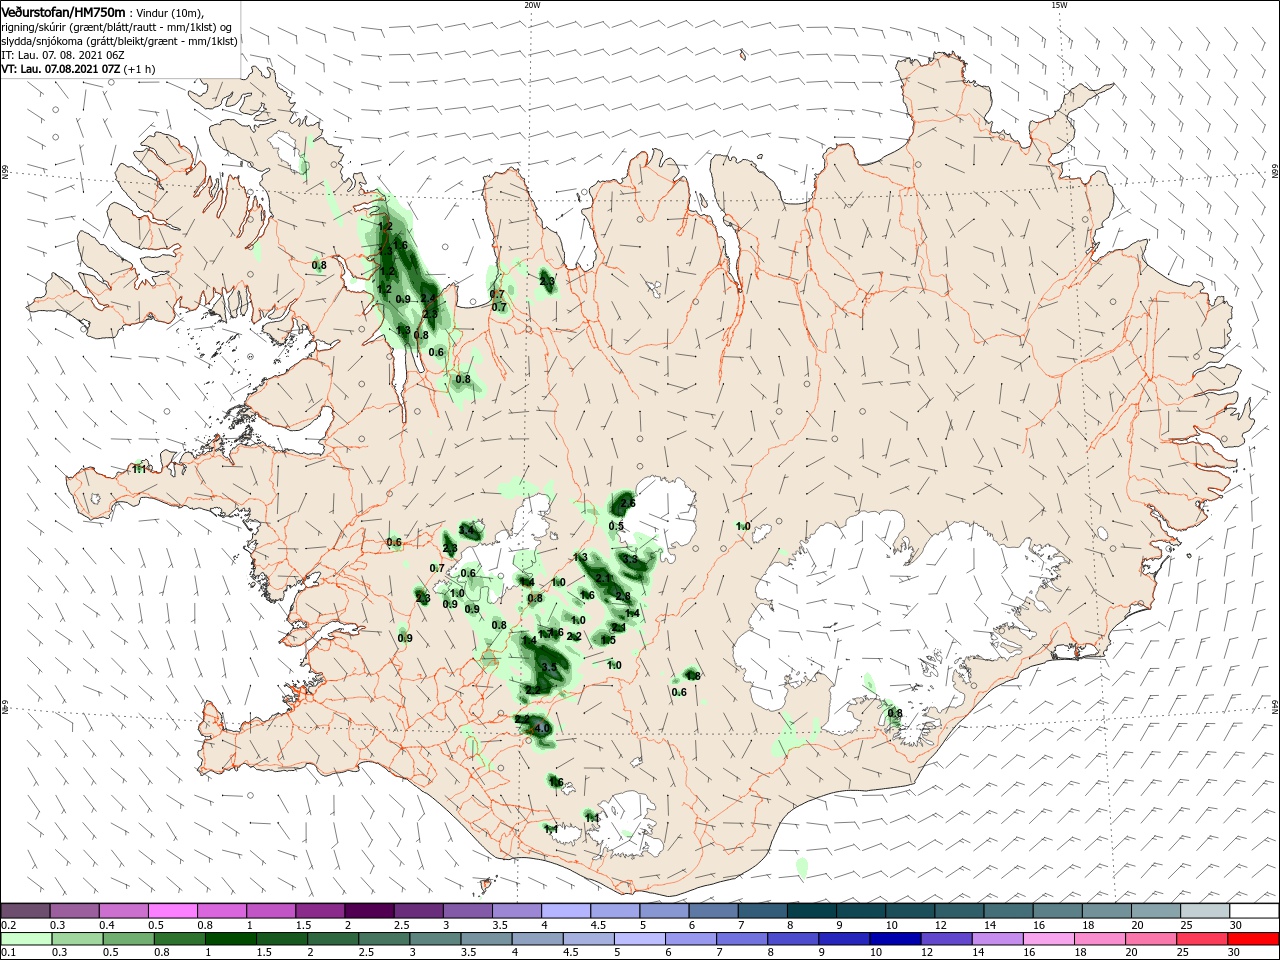Select deep blue lower swatch labeled 10
Image resolution: width=1280 pixels, height=960 pixels.
[x=896, y=939]
